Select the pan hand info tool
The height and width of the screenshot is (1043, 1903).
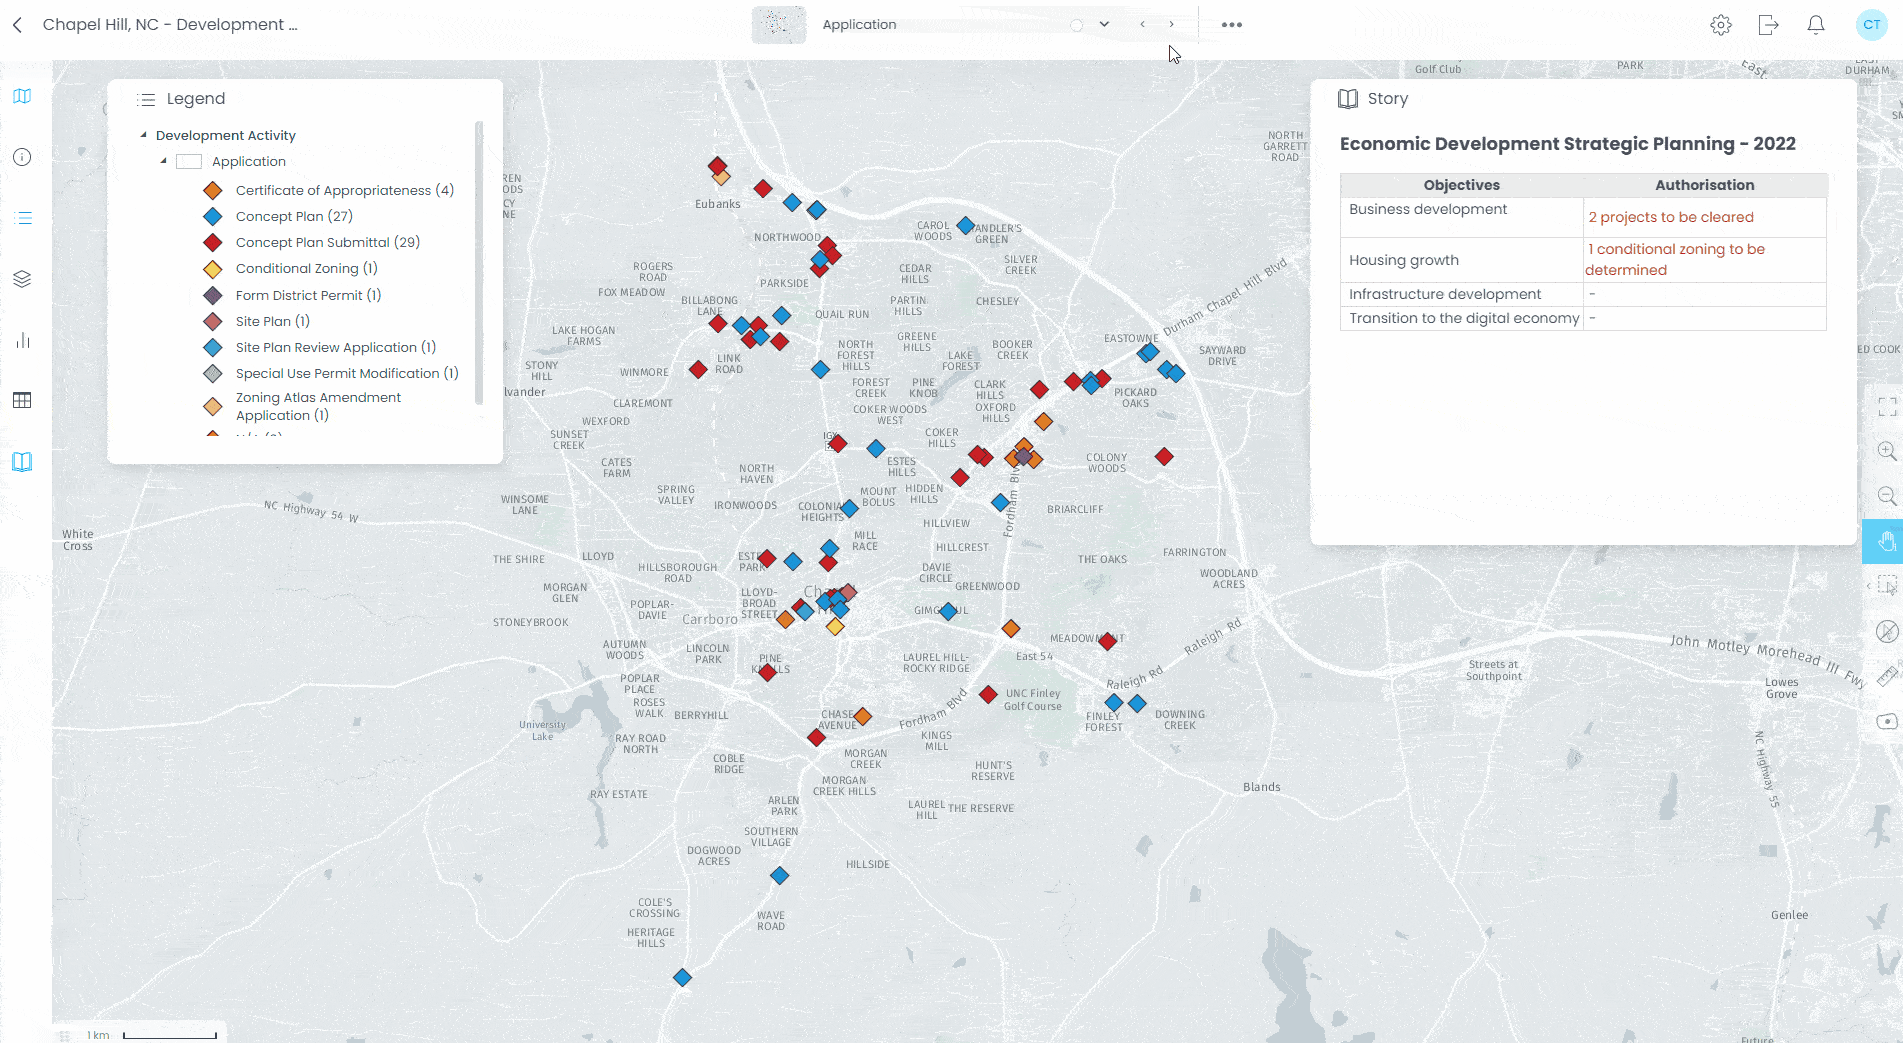click(1885, 541)
